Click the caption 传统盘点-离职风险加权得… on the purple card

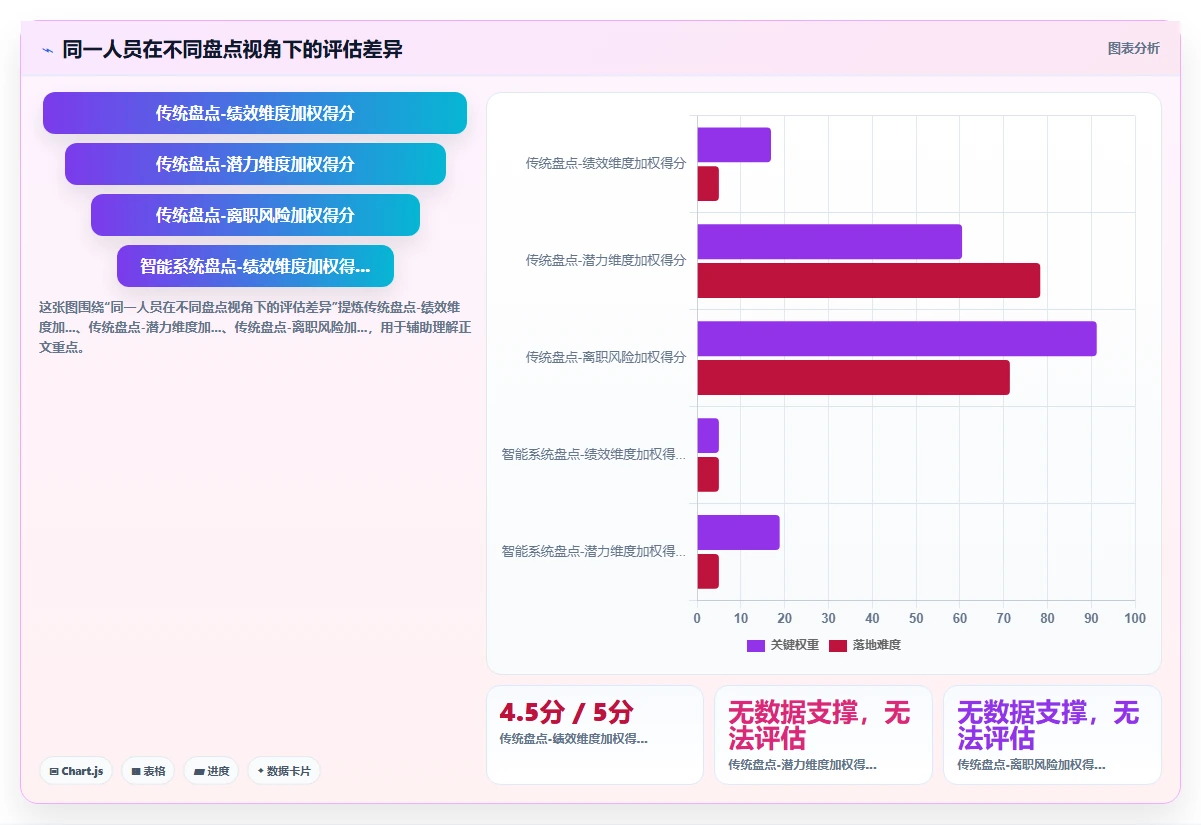coord(1031,765)
